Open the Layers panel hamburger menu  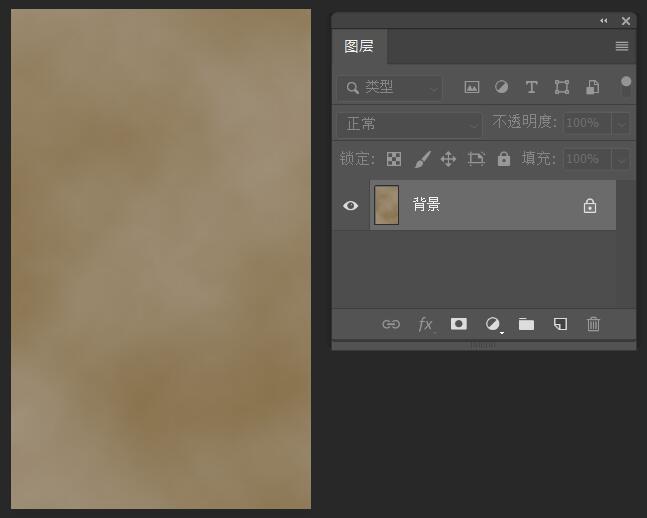pos(622,46)
